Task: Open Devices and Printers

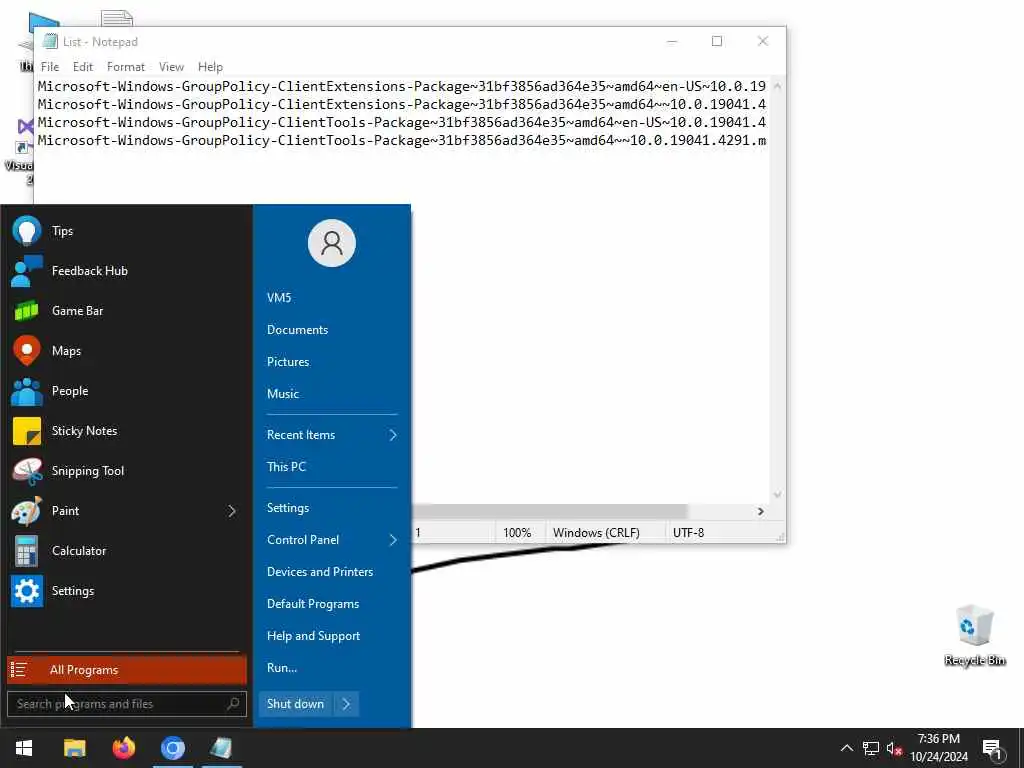Action: click(320, 572)
